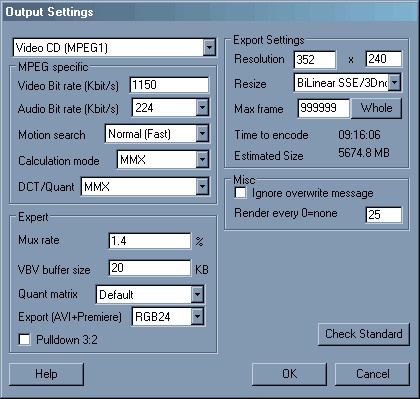This screenshot has height=399, width=420.
Task: Click the Mux rate label
Action: (39, 240)
